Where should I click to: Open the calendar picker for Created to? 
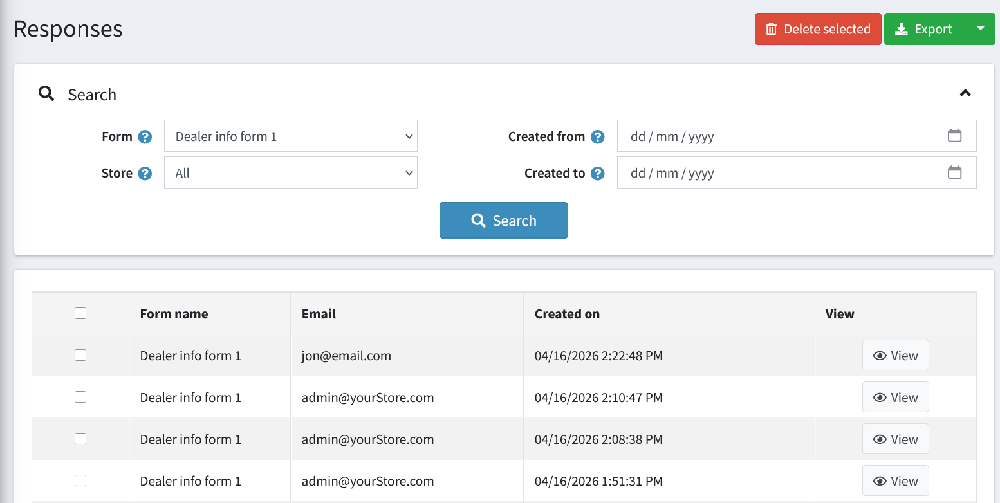955,172
